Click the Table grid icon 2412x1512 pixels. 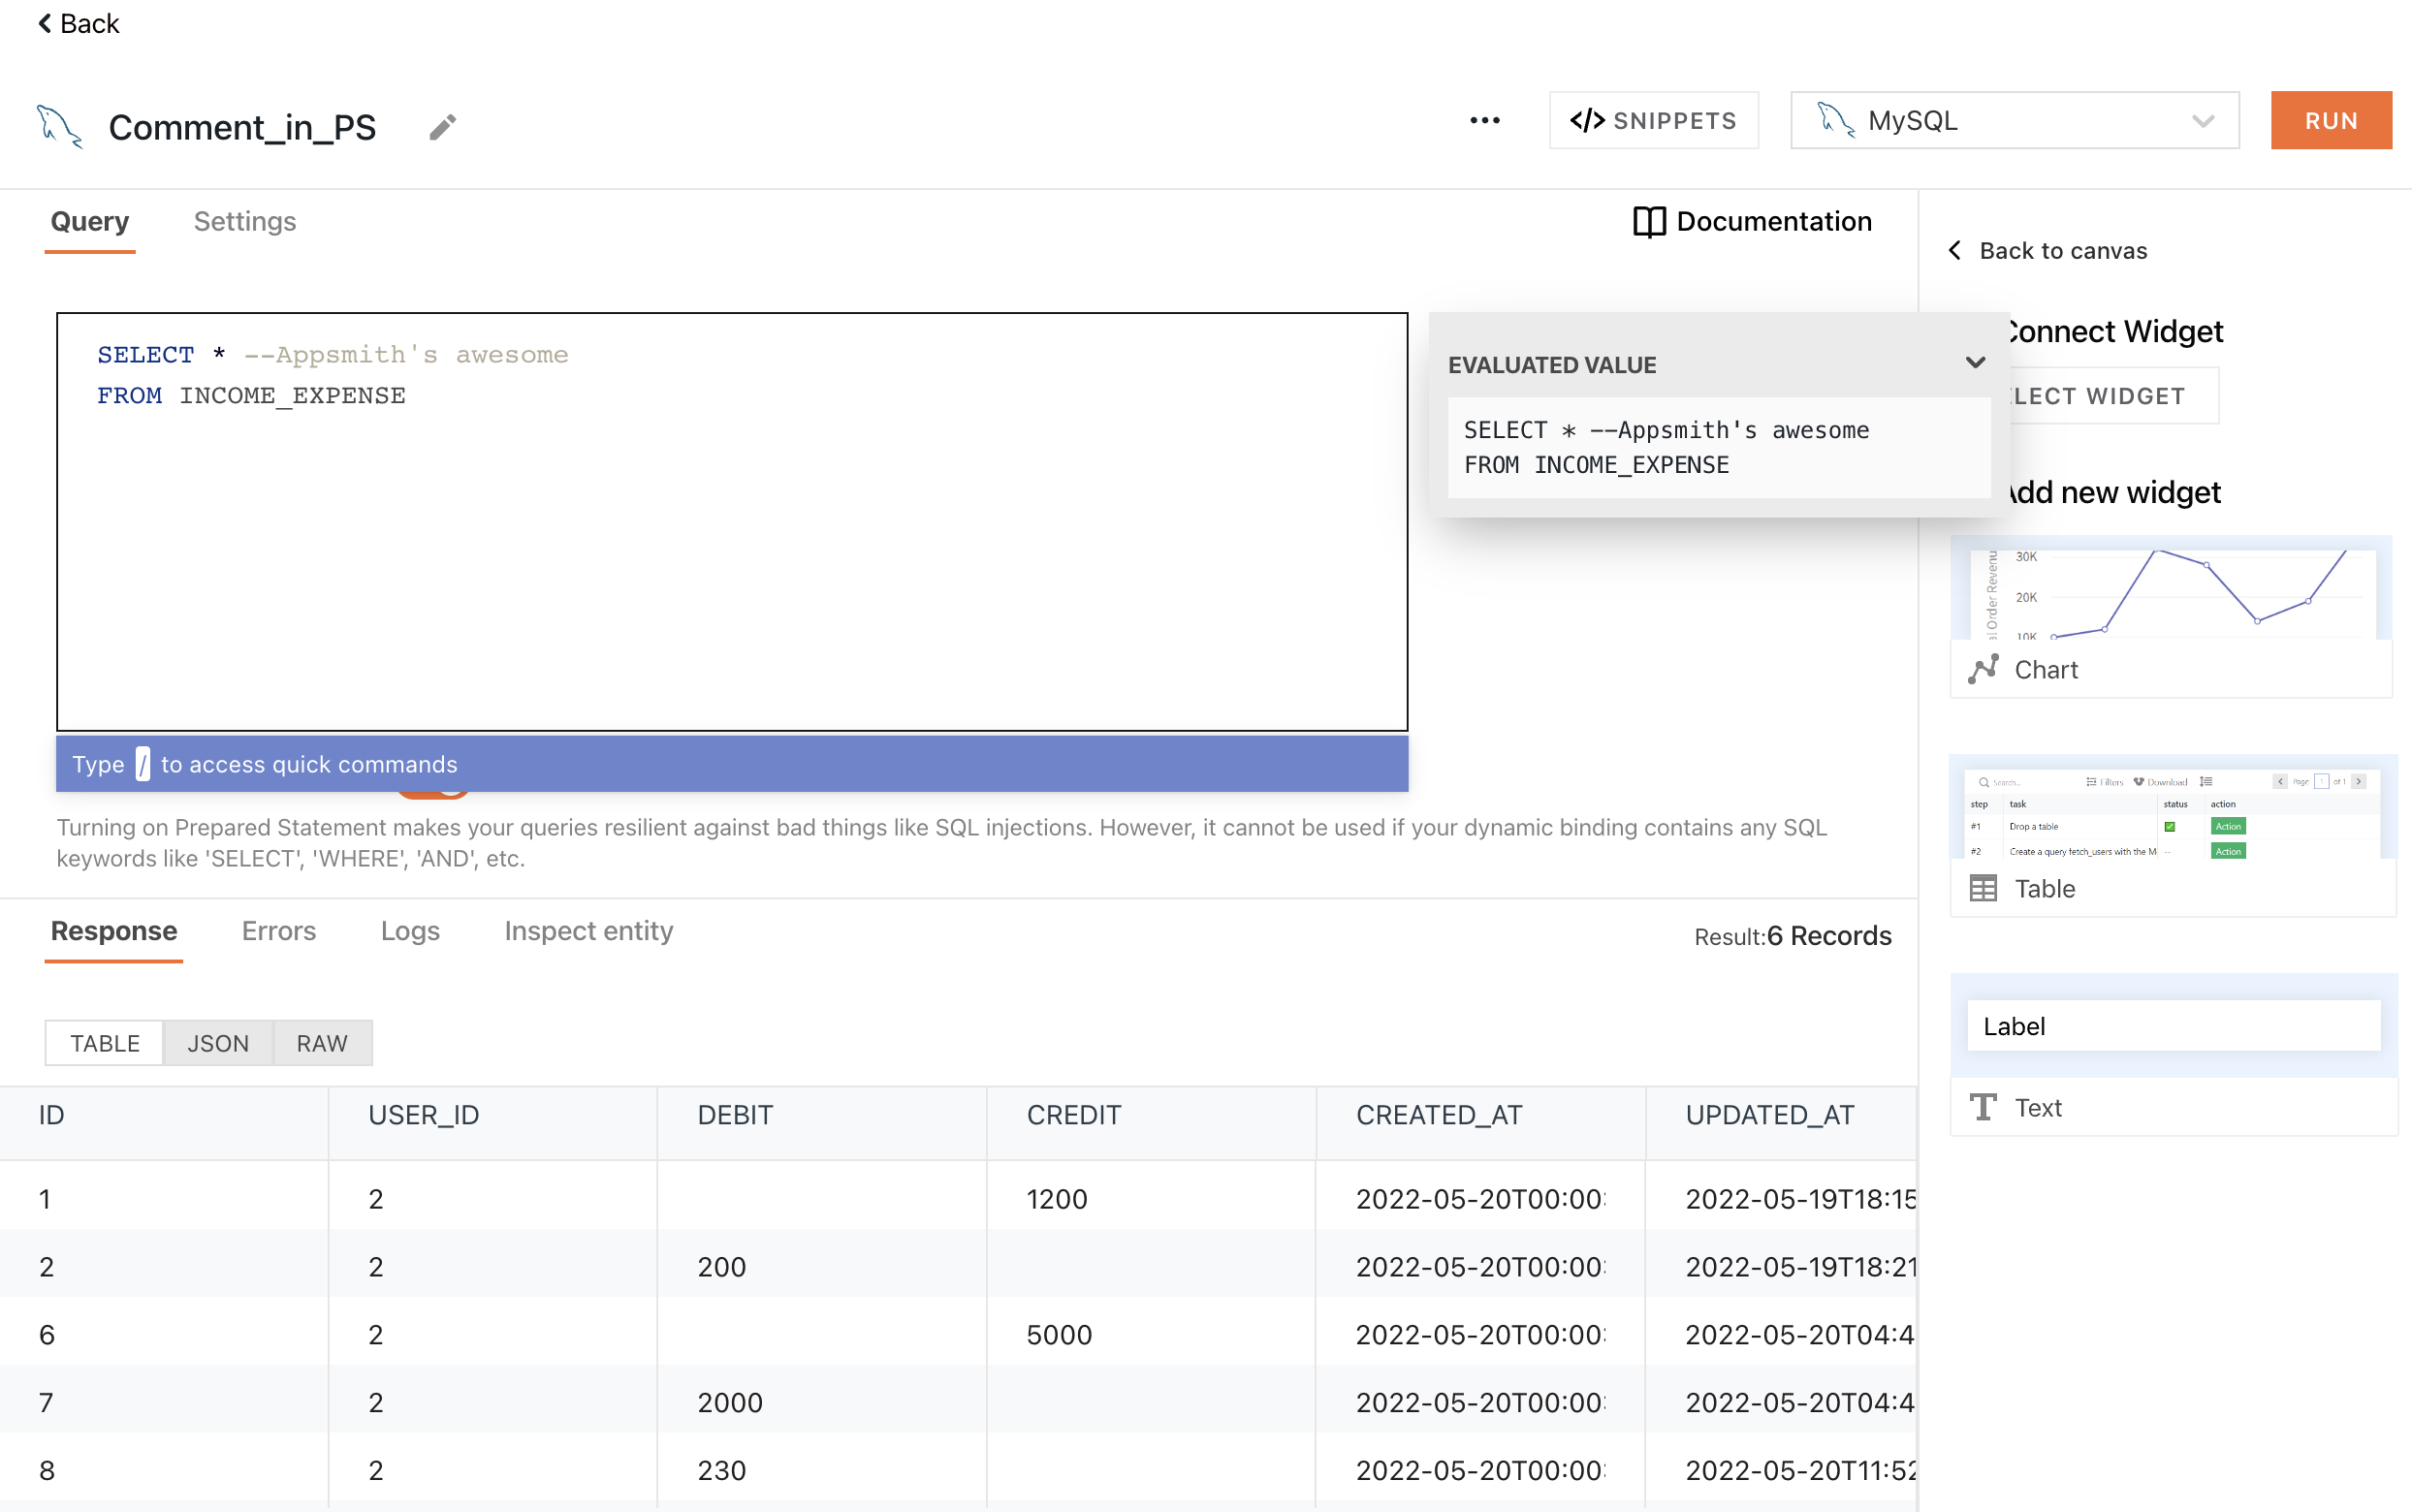click(1983, 888)
